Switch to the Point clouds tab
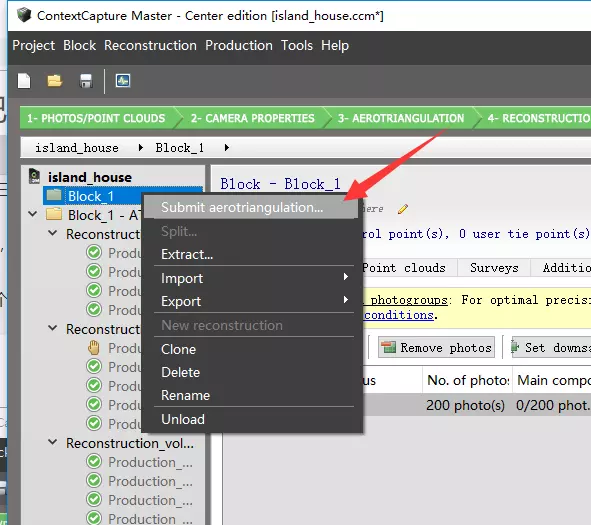591x525 pixels. tap(403, 268)
